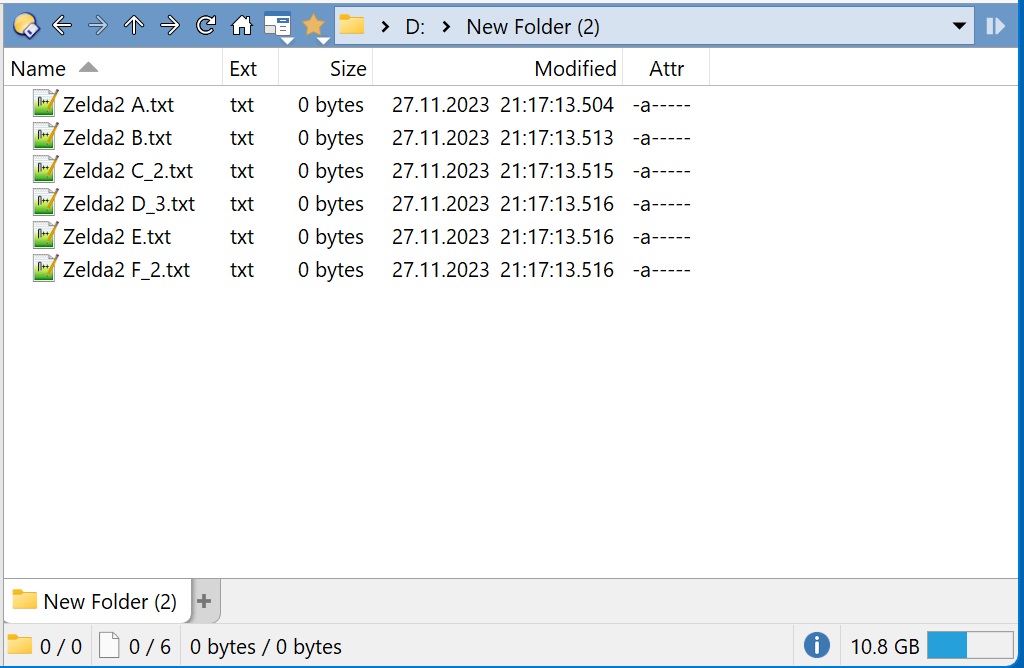Select the New Folder (2) tab
The height and width of the screenshot is (668, 1024).
tap(98, 601)
